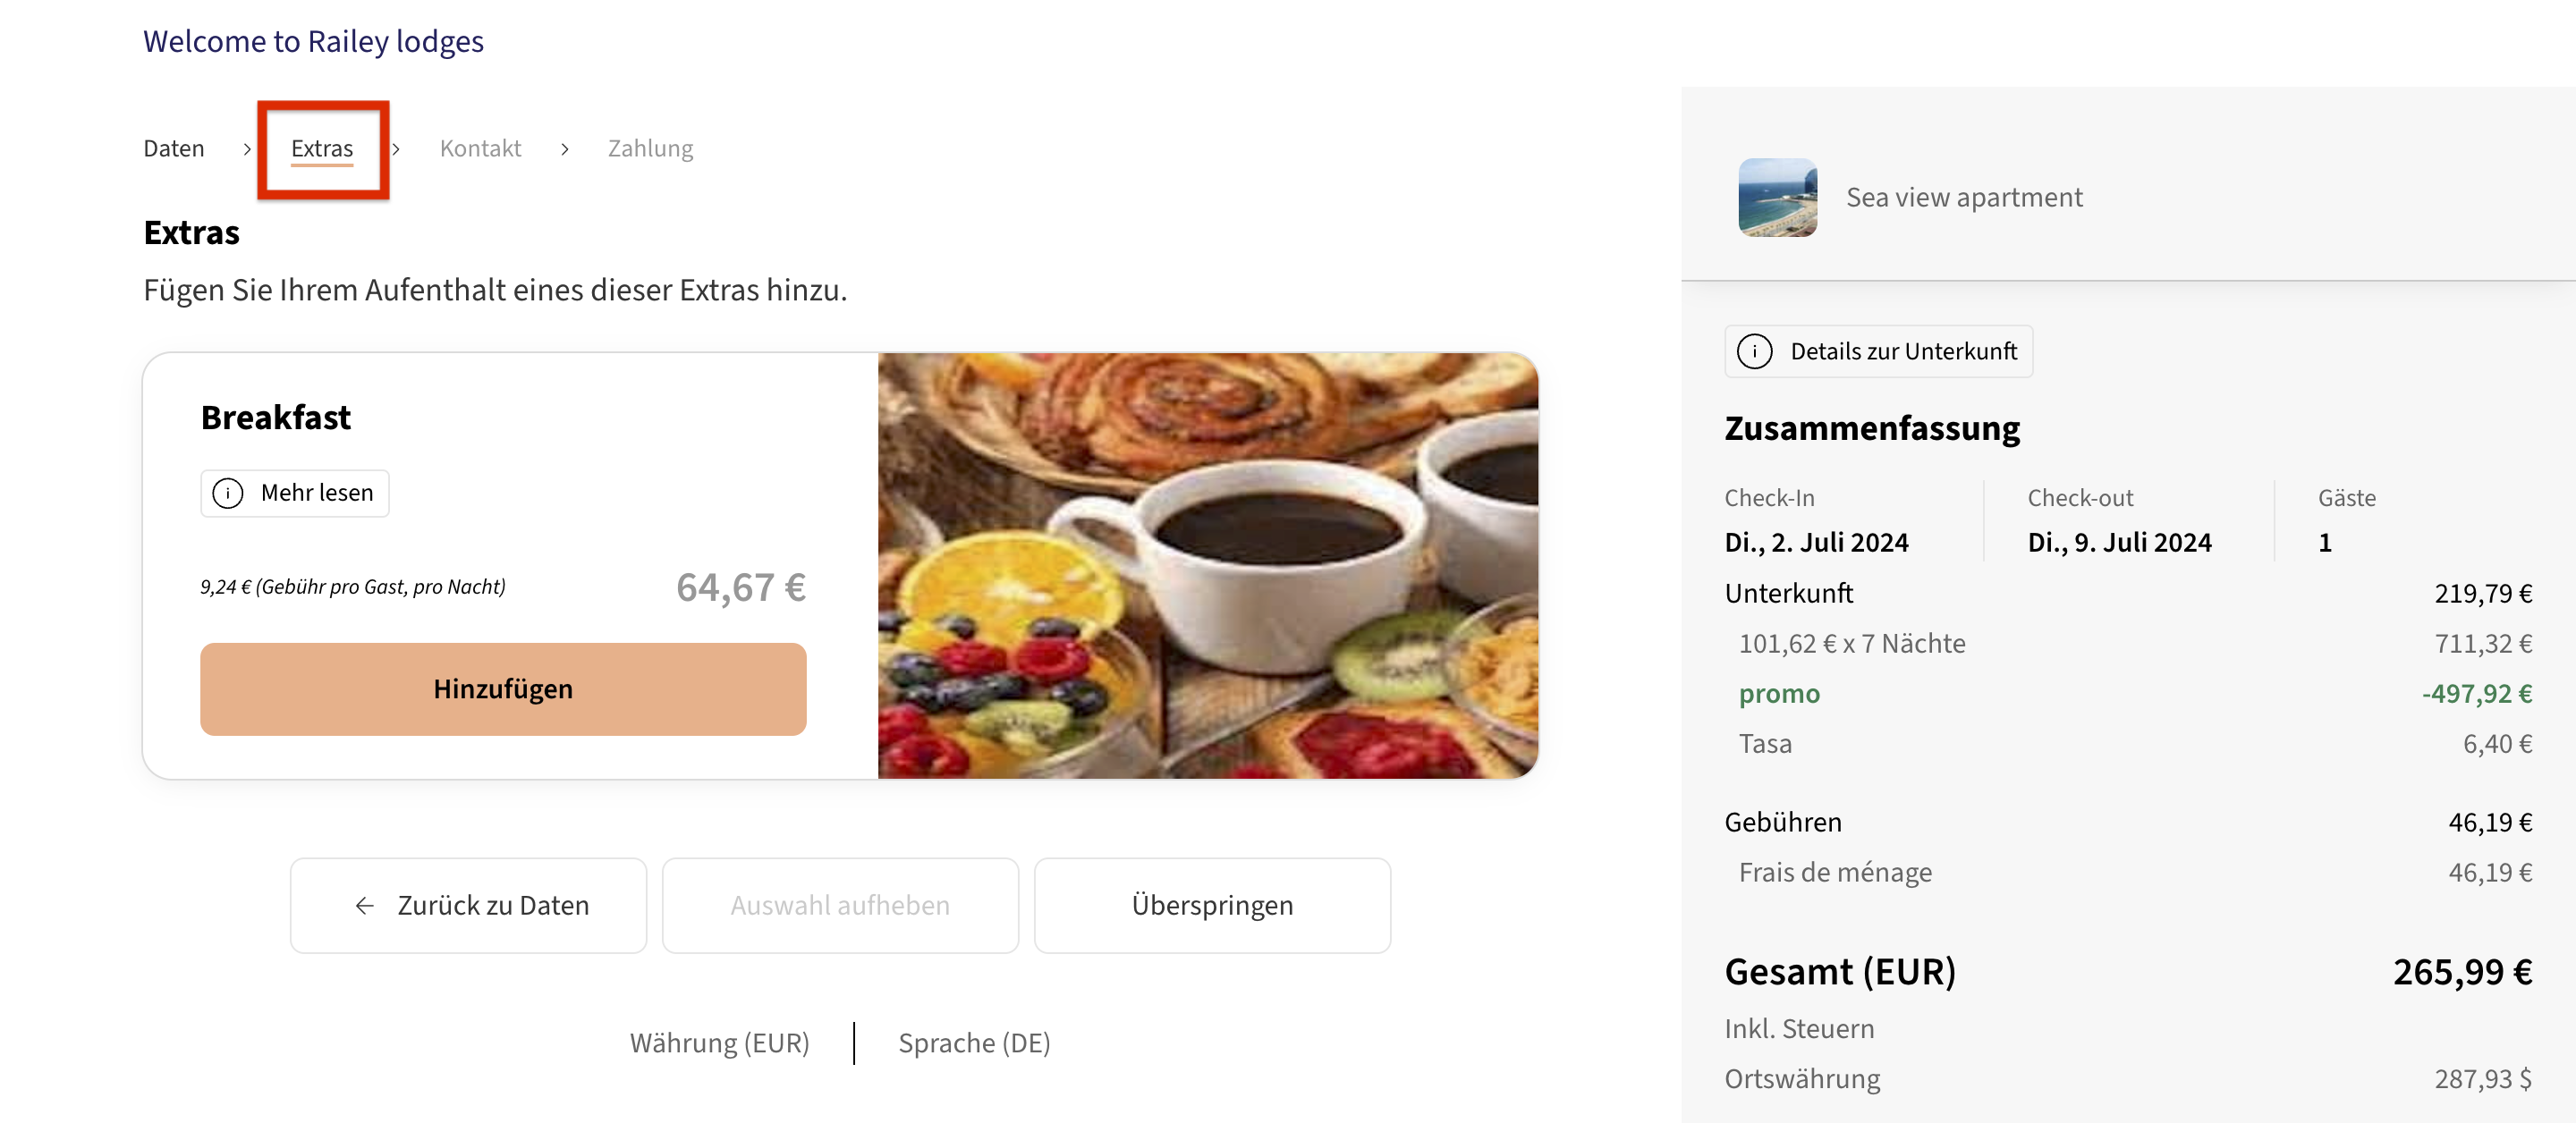Open the Zahlung step
Image resolution: width=2576 pixels, height=1123 pixels.
click(x=650, y=148)
